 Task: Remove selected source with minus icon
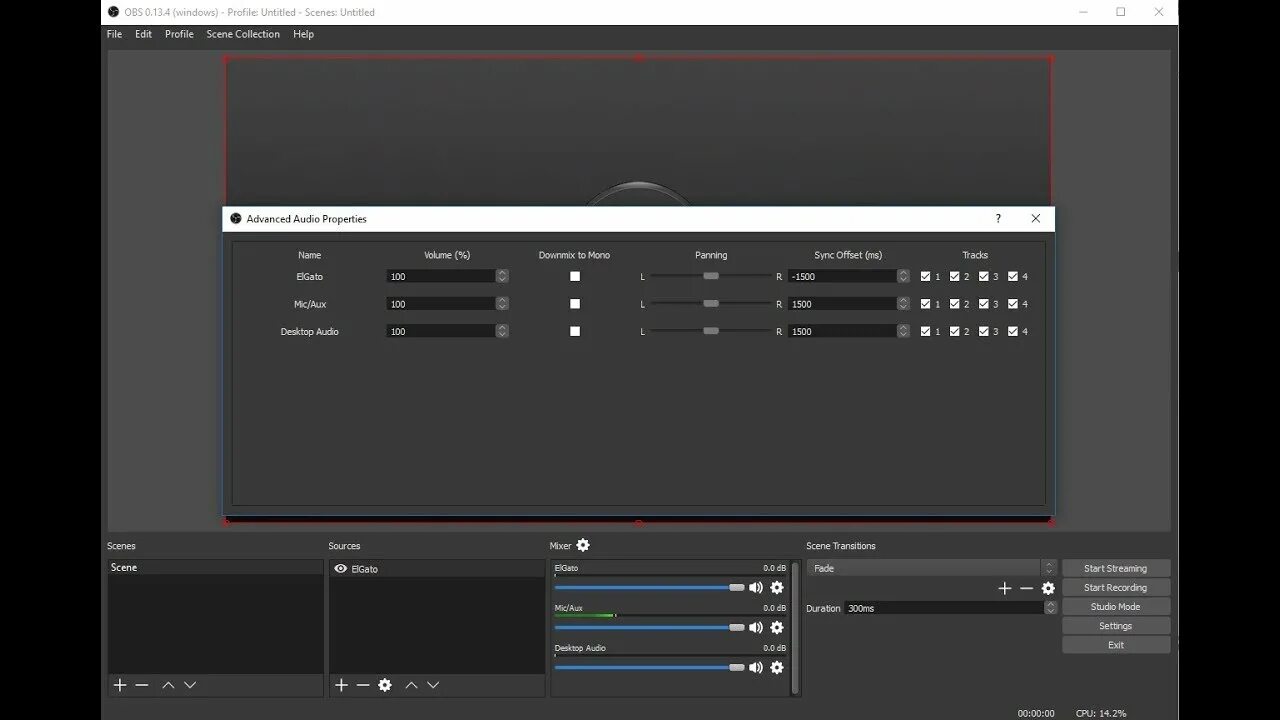coord(363,685)
